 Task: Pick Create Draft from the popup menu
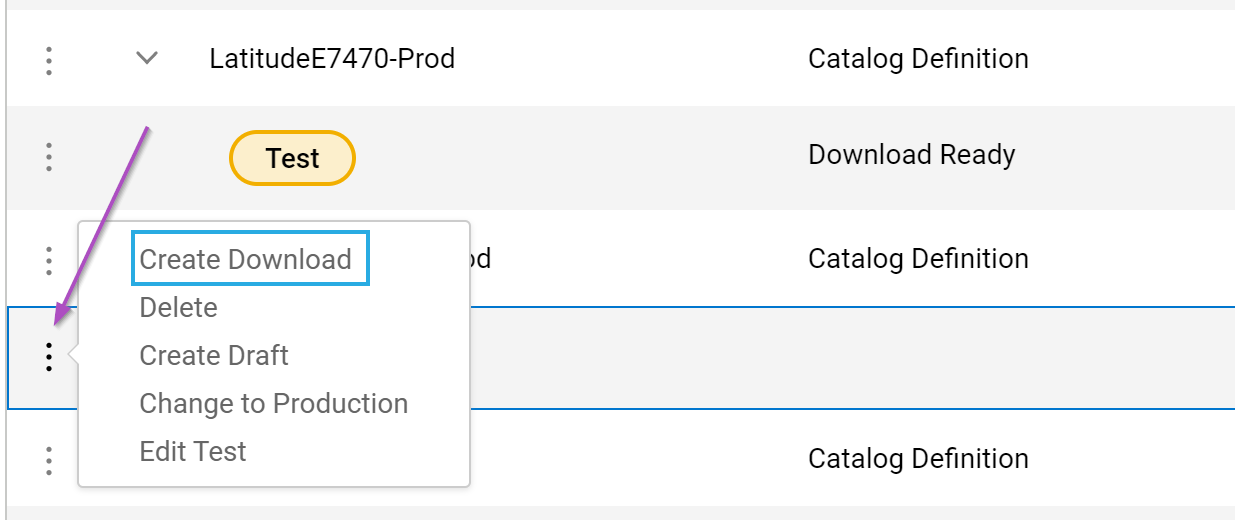[x=214, y=356]
